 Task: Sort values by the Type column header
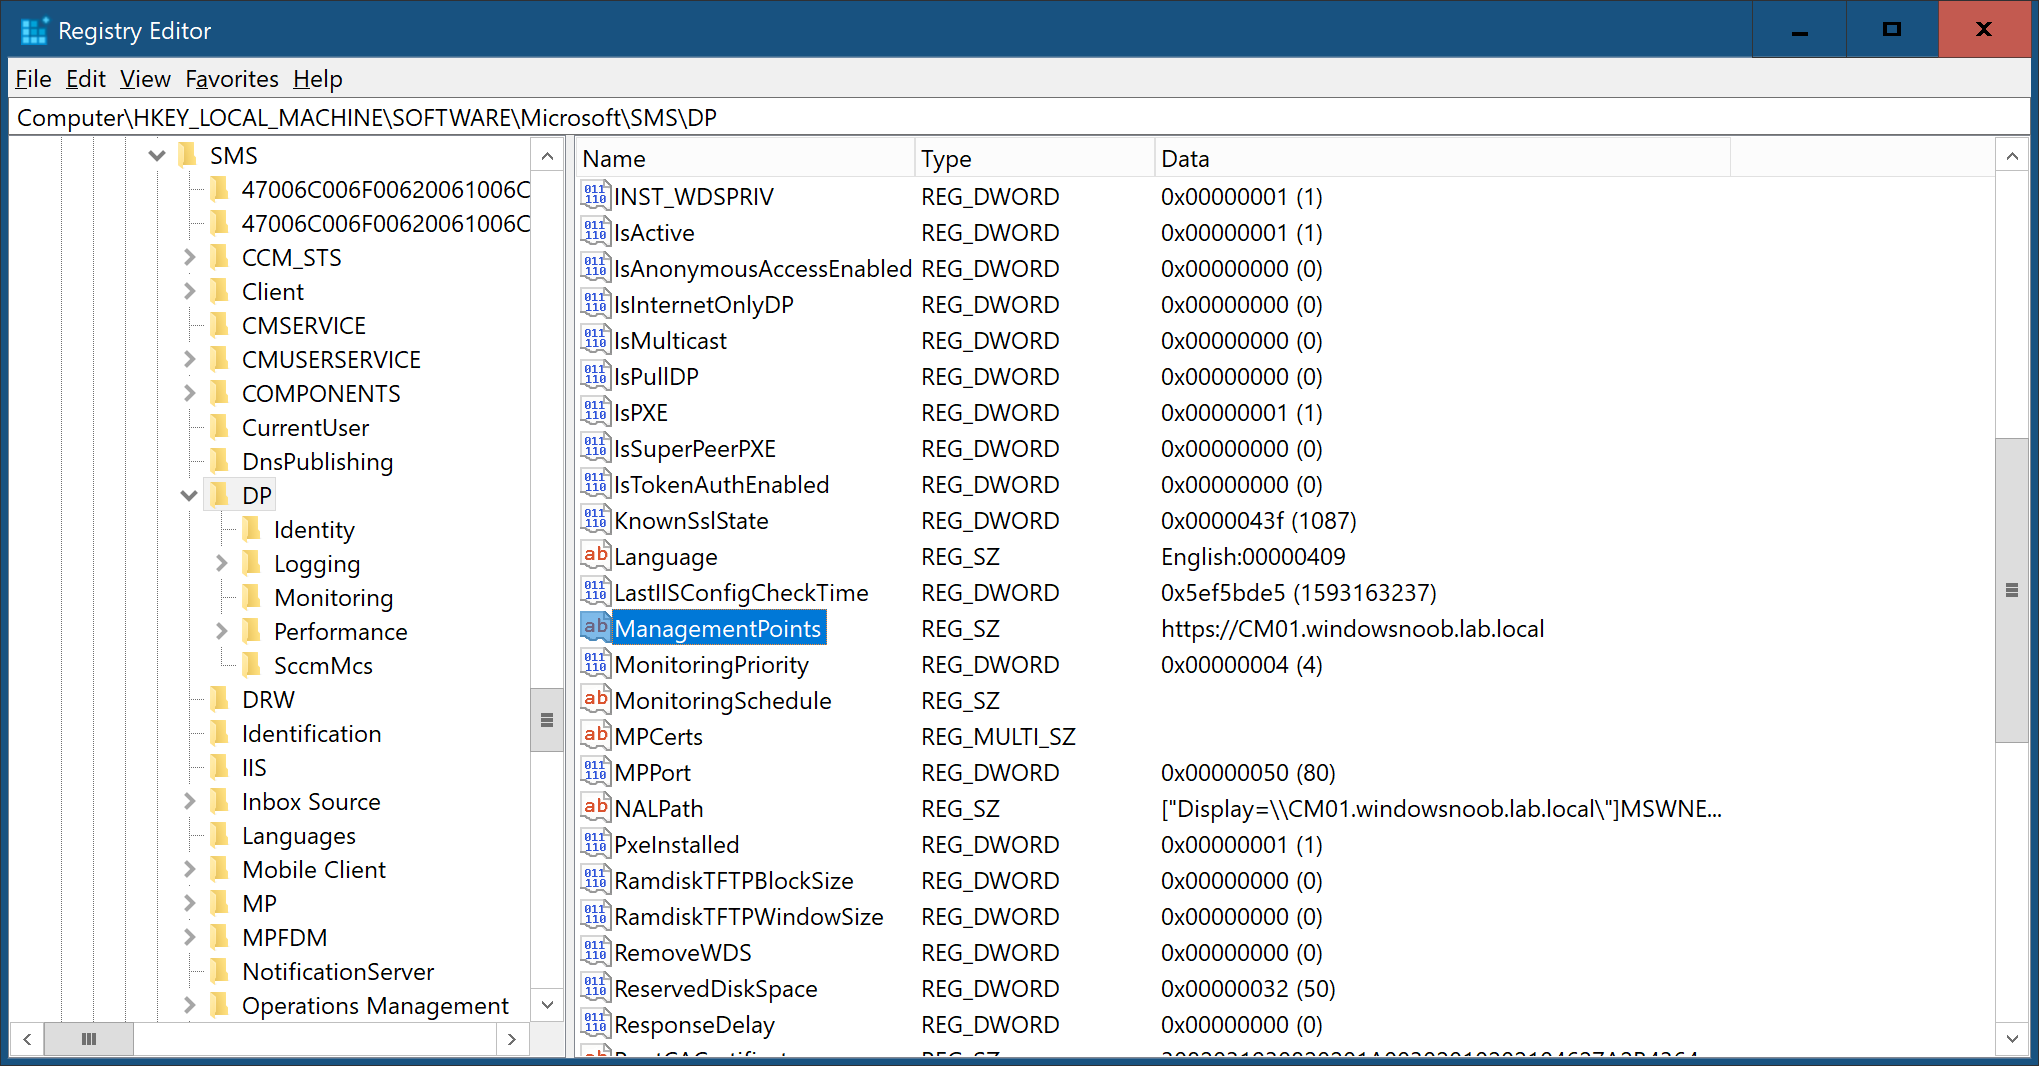pos(1035,159)
